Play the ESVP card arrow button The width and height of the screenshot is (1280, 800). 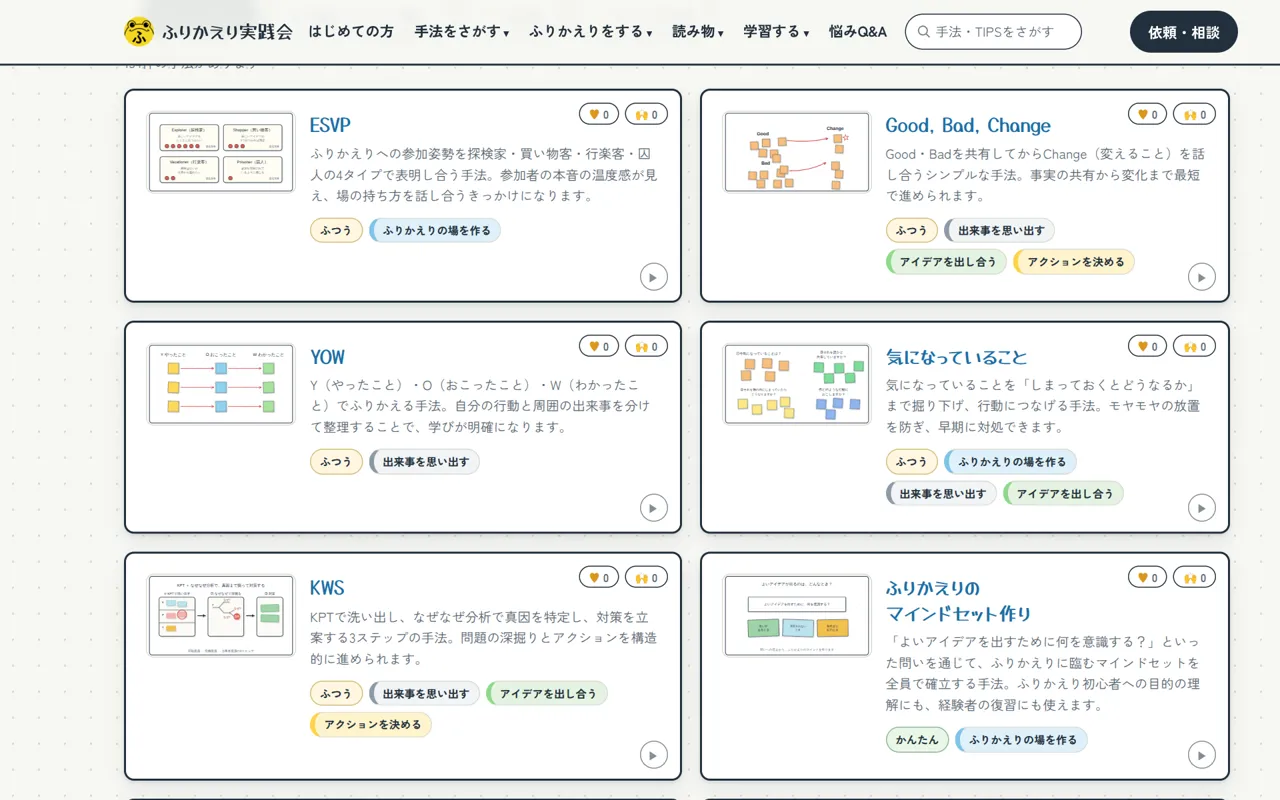click(x=653, y=277)
